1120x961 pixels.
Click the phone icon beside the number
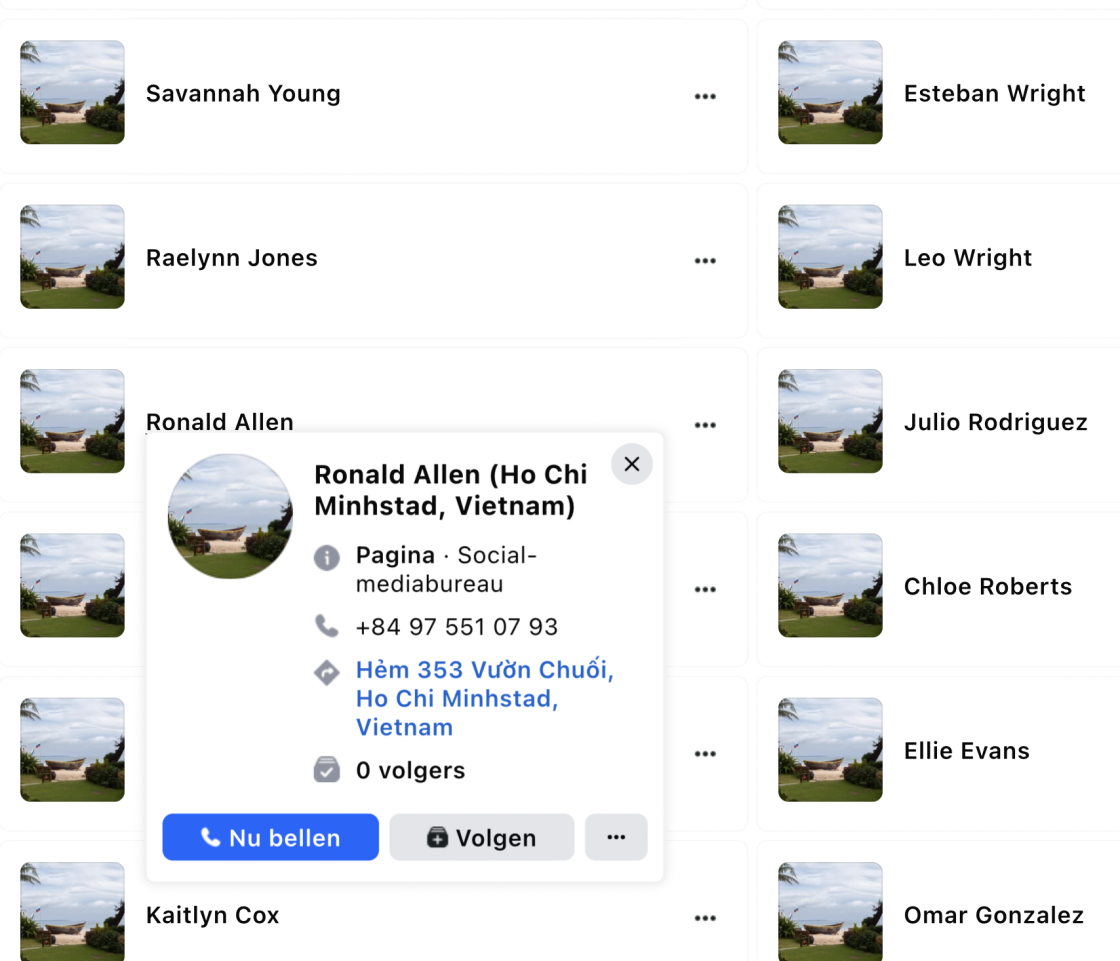(x=327, y=626)
